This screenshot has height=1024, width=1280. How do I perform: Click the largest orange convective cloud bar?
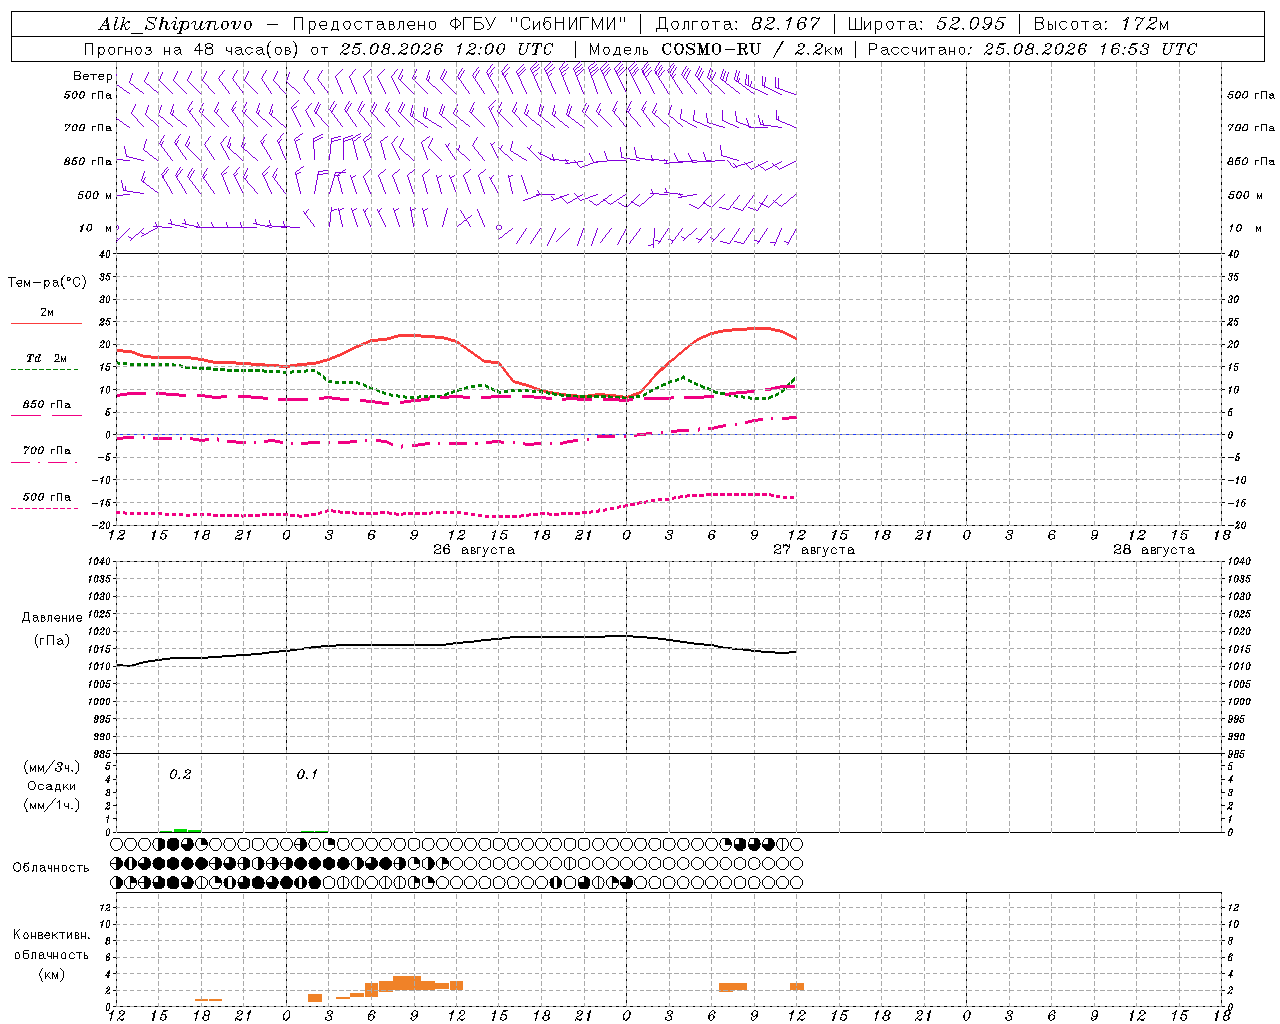pyautogui.click(x=407, y=982)
